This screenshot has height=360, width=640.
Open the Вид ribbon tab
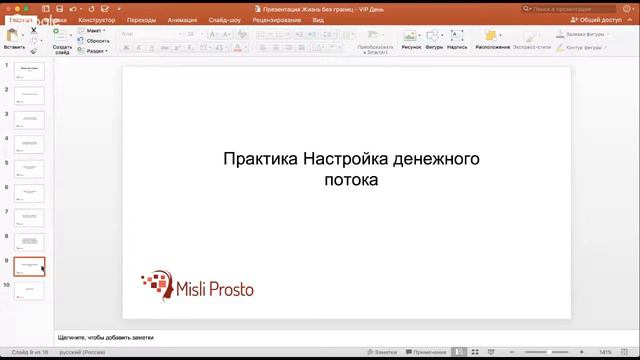[x=318, y=20]
